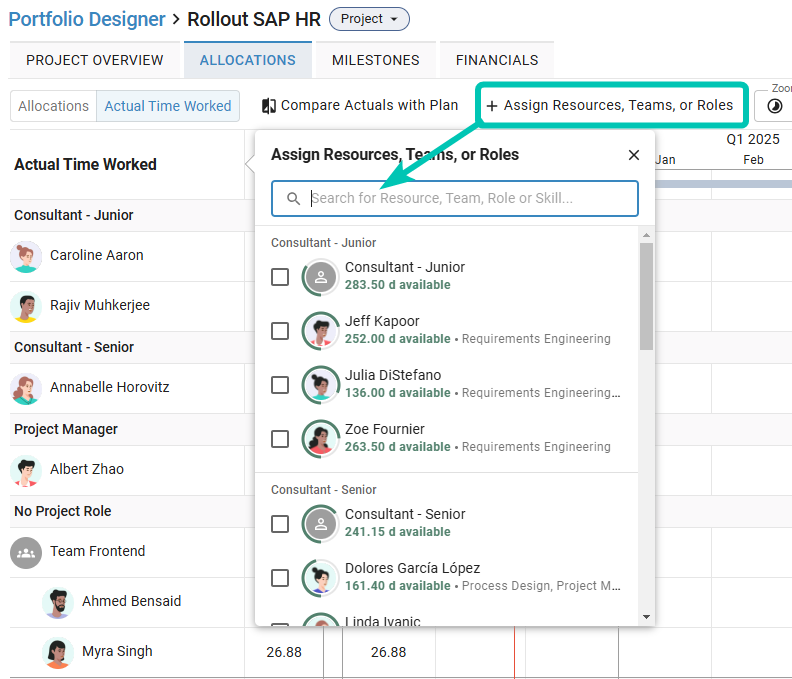The image size is (792, 679).
Task: Click Jeff Kapoor's avatar in the popup
Action: [321, 331]
